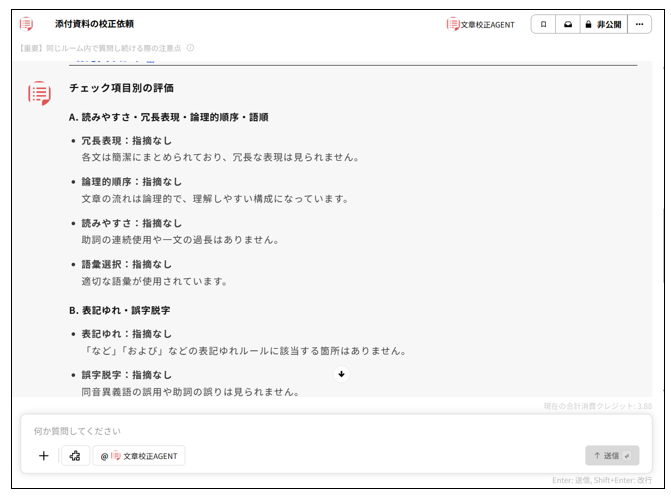Open the inbox tray icon in header
This screenshot has width=671, height=497.
(568, 24)
